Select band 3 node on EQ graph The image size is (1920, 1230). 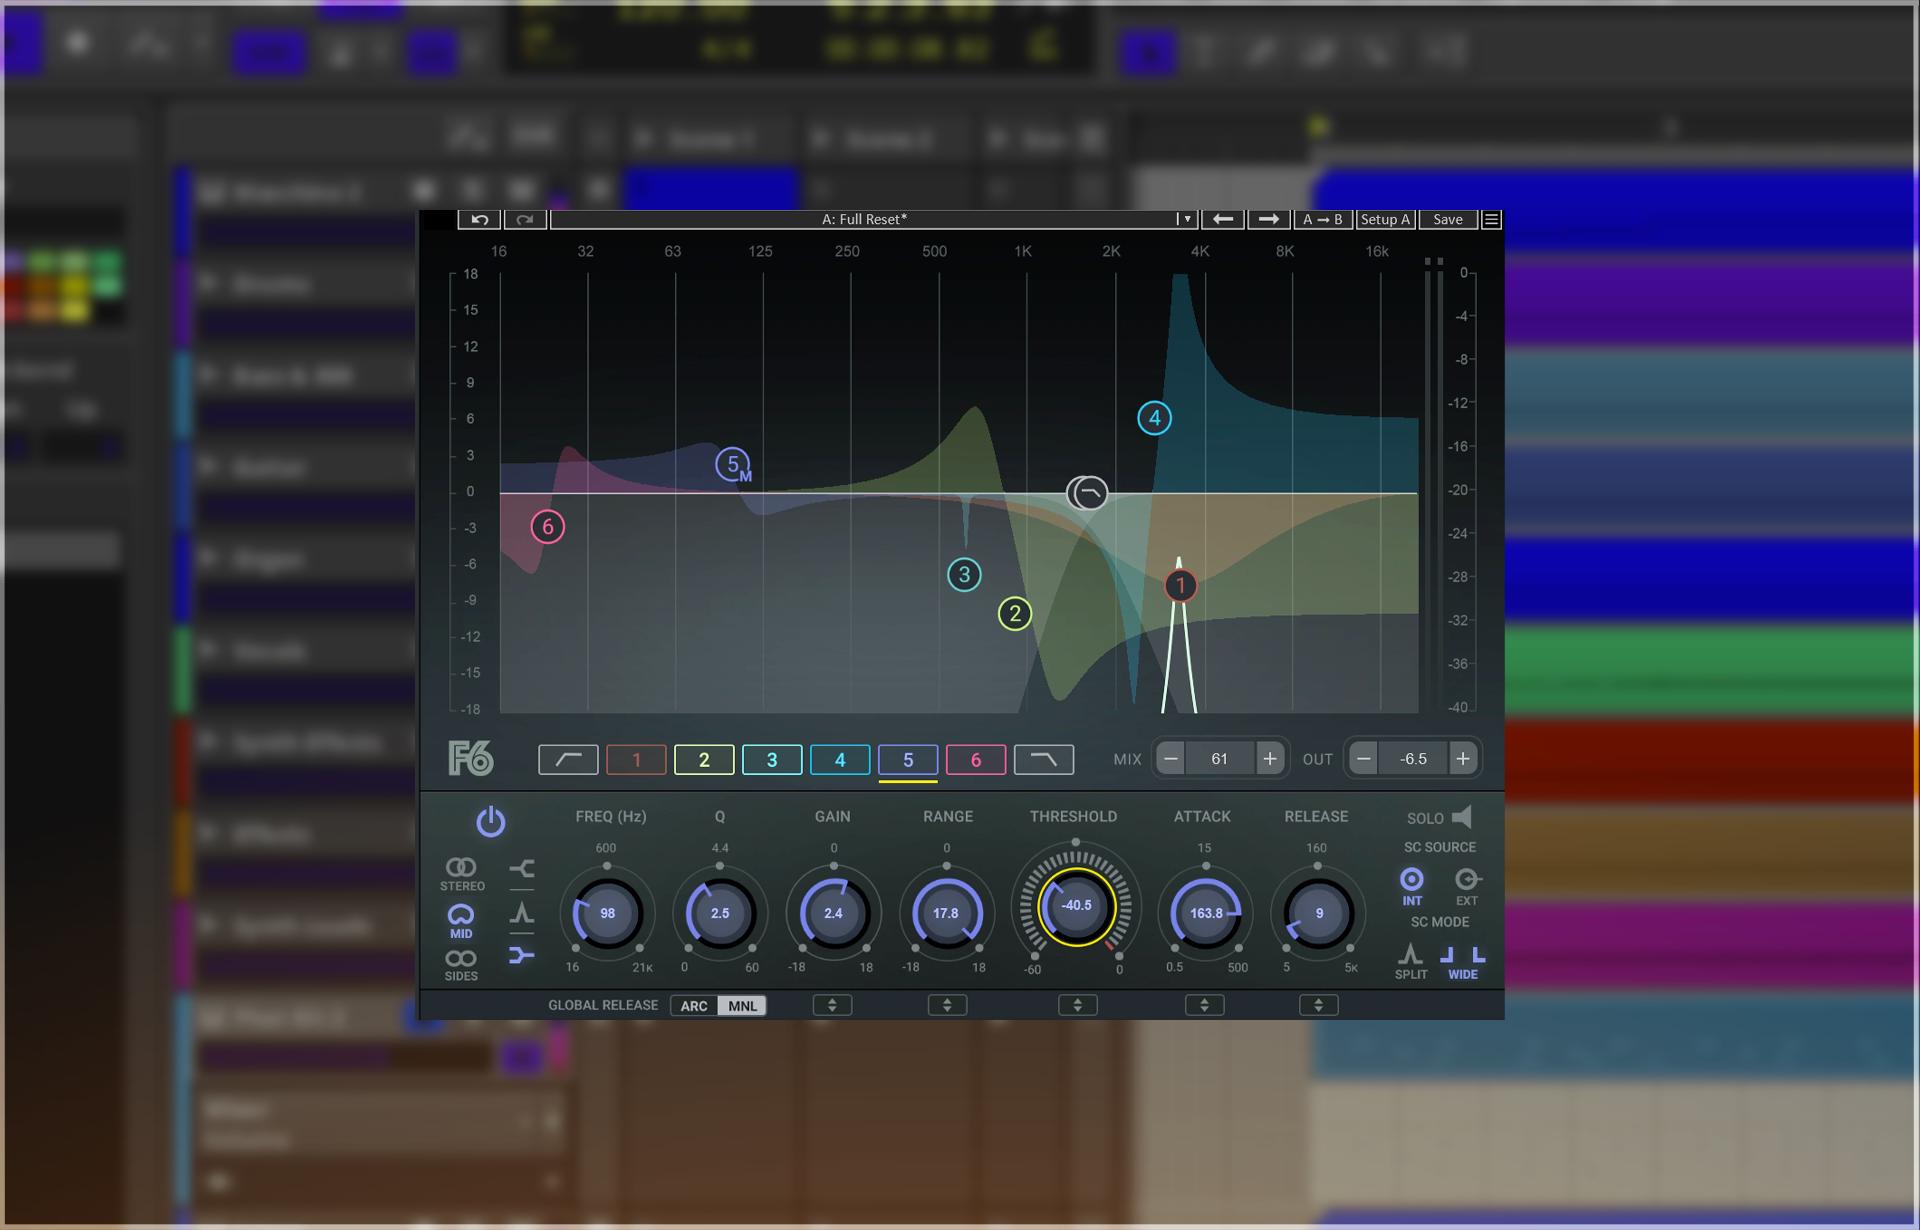pos(964,575)
